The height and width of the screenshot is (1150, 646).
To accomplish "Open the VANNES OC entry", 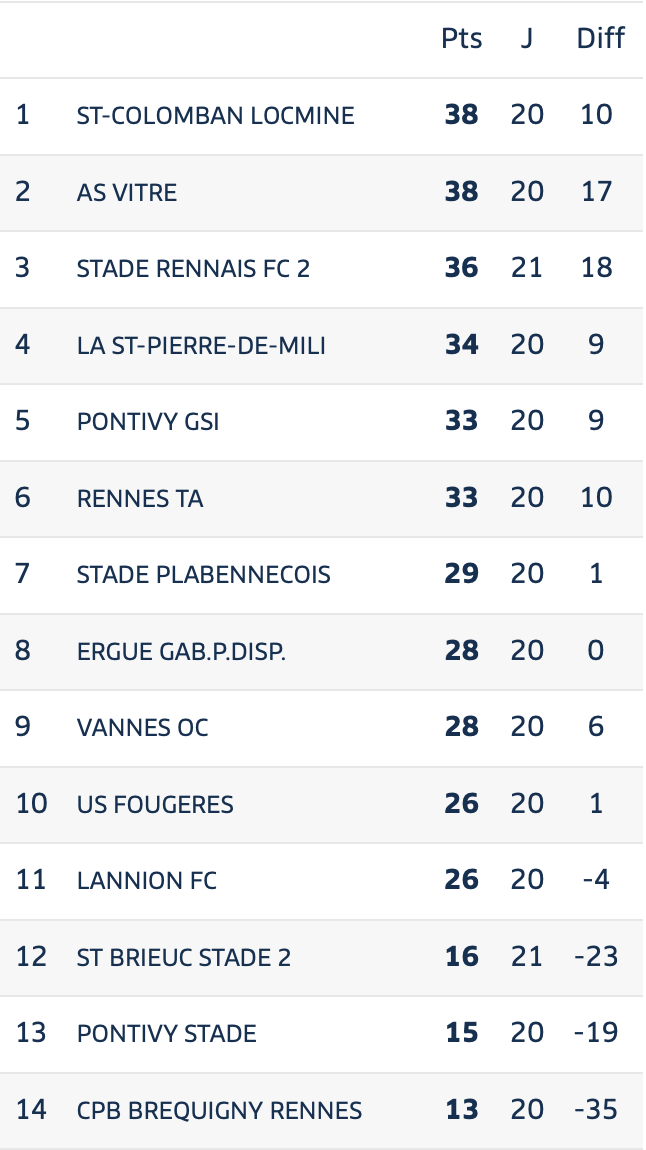I will click(142, 728).
